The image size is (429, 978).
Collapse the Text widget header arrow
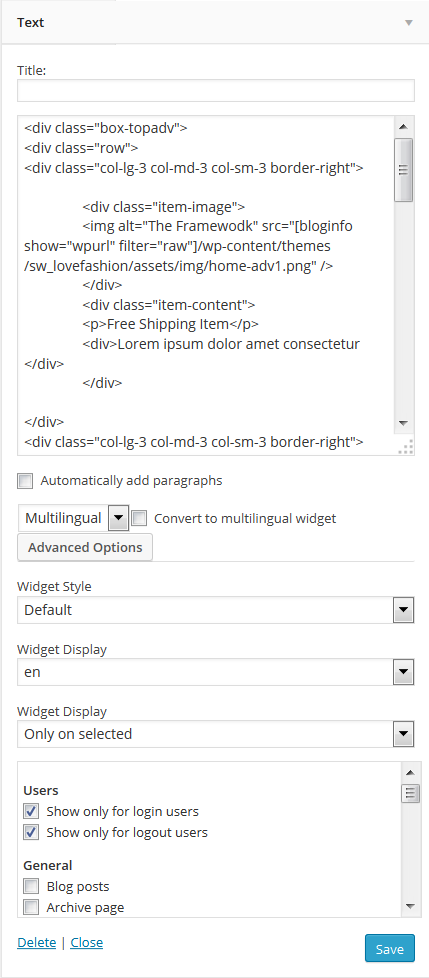pyautogui.click(x=408, y=22)
